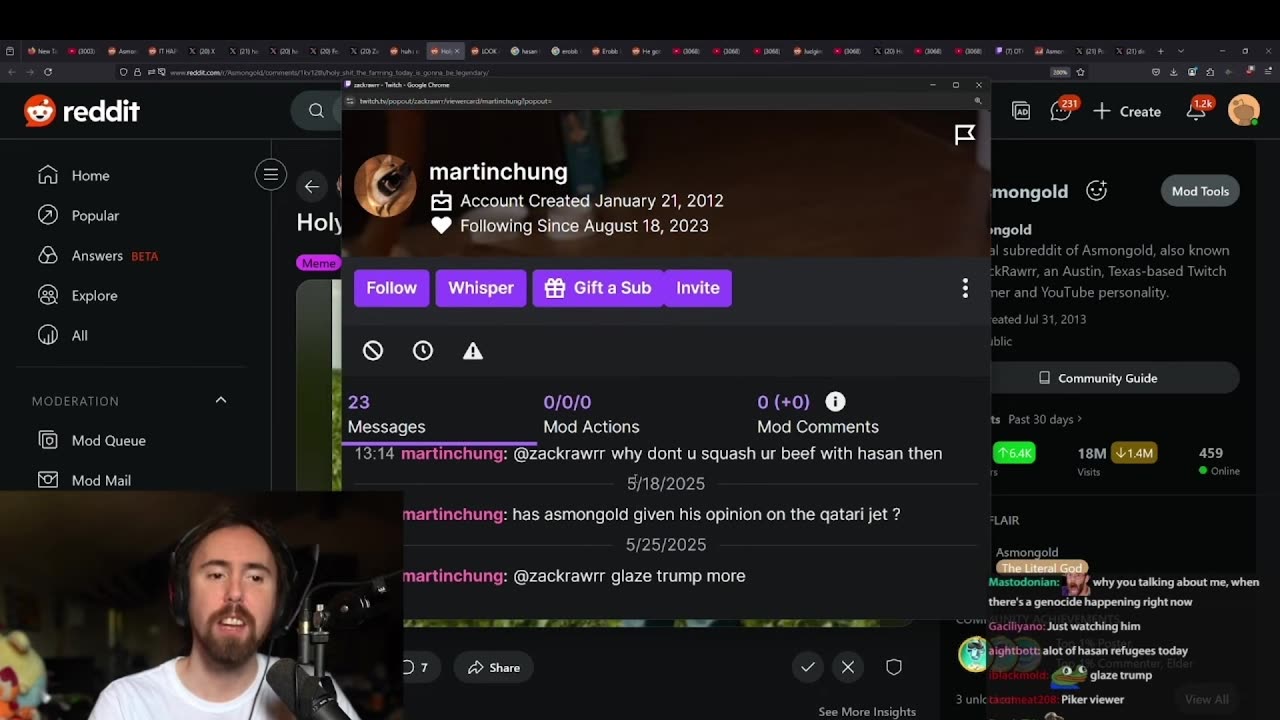Click the Reddit search magnifier icon
Image resolution: width=1280 pixels, height=720 pixels.
coord(317,111)
